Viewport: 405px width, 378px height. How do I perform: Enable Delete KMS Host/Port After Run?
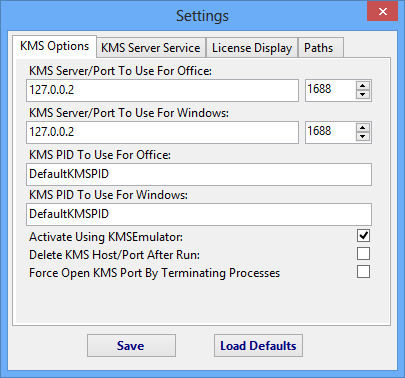363,254
